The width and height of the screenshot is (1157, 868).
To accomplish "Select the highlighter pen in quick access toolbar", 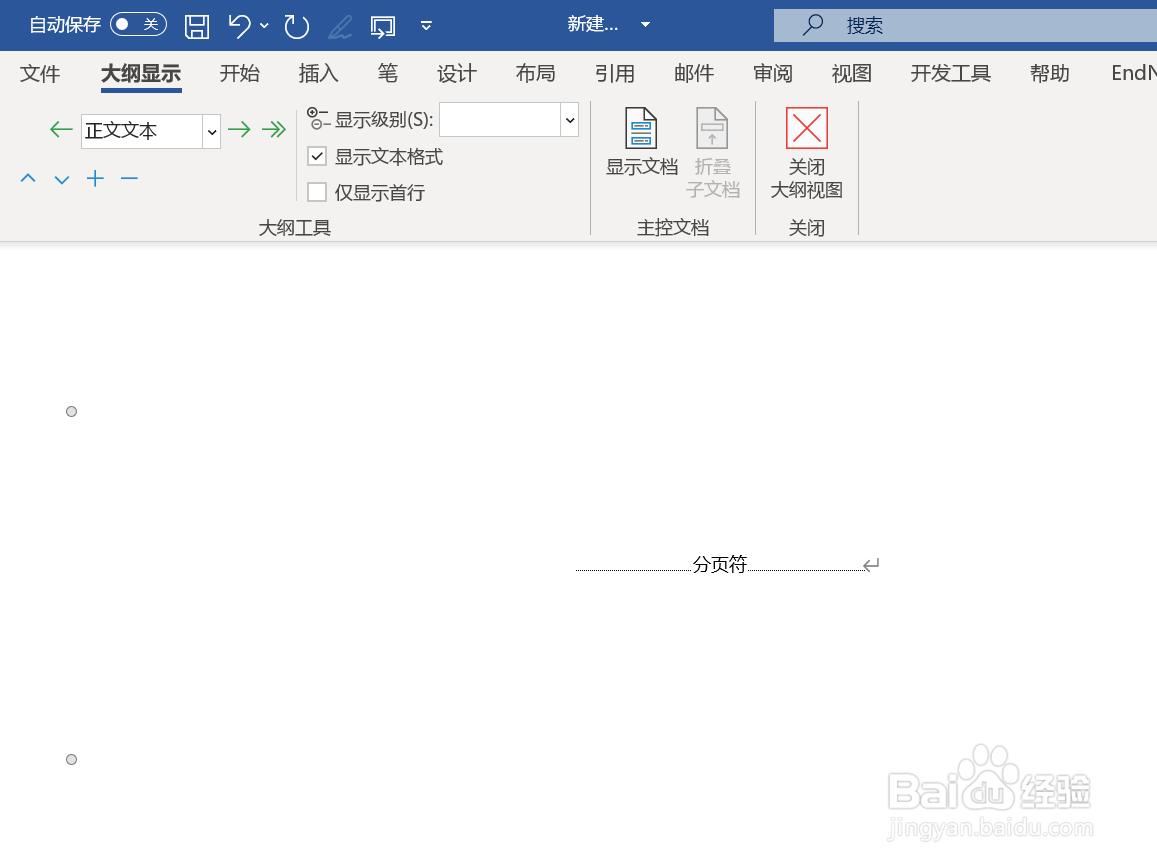I will (339, 26).
